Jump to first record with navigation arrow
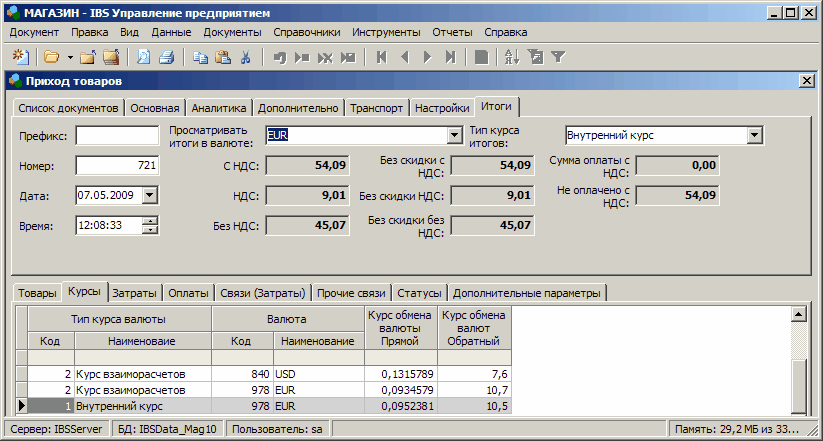Viewport: 823px width, 441px height. pyautogui.click(x=381, y=57)
